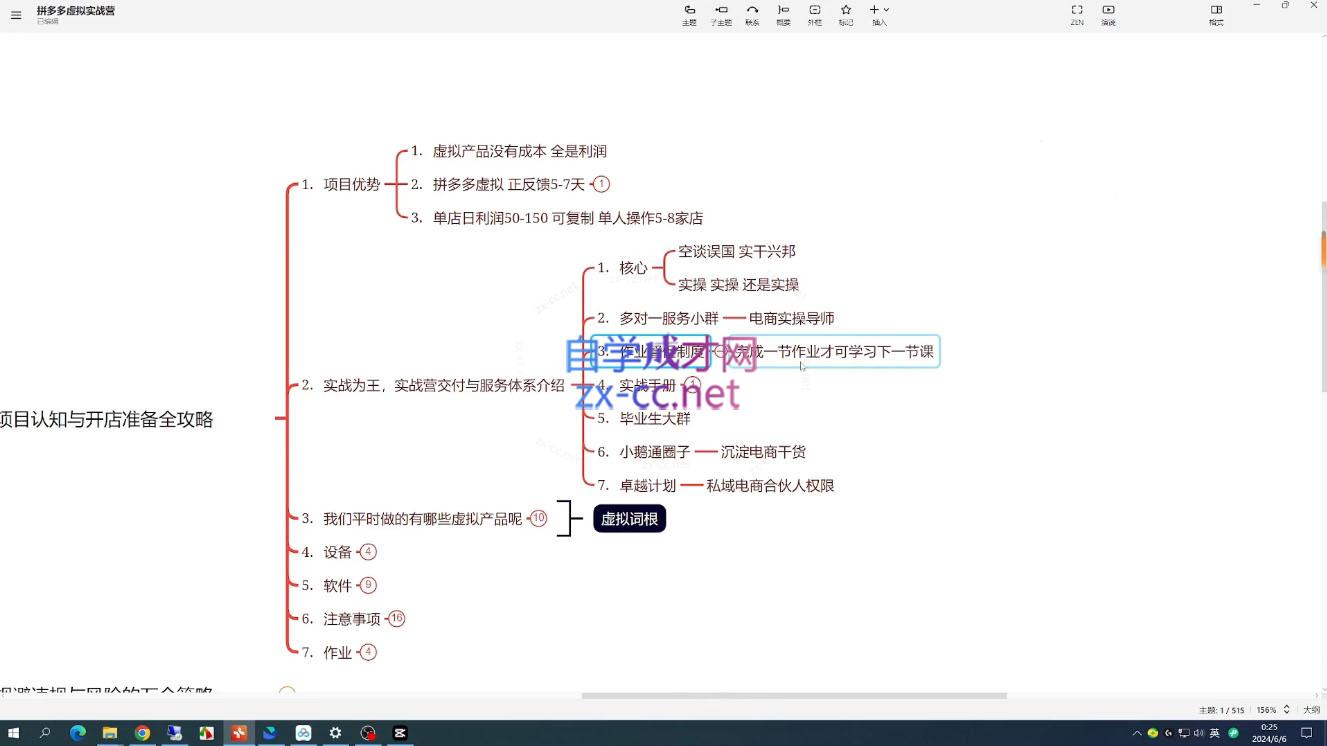Select topic 实操 实操 还是实操
The image size is (1327, 746).
(x=738, y=285)
